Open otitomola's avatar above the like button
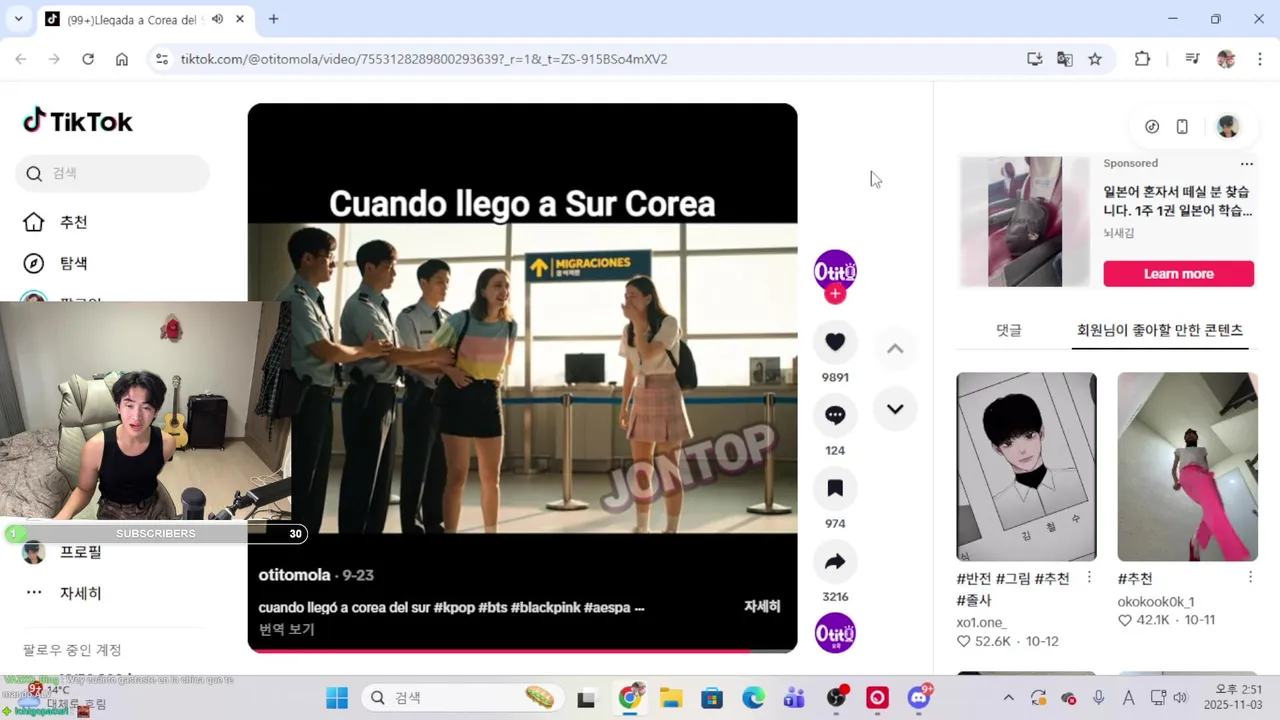The width and height of the screenshot is (1280, 720). pyautogui.click(x=835, y=271)
